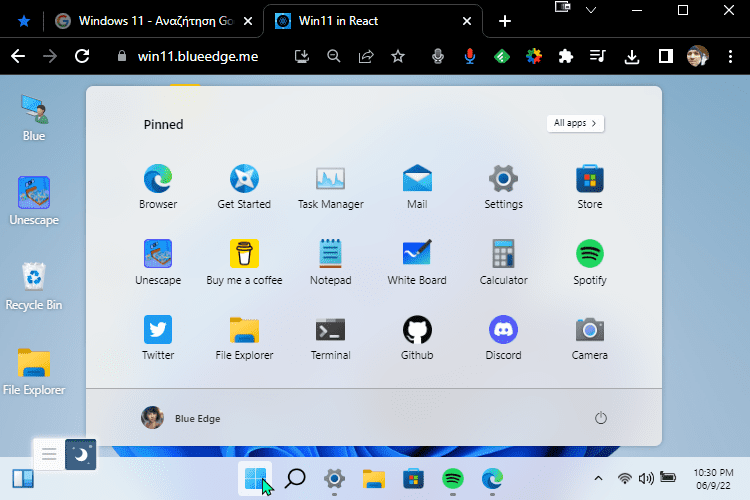Viewport: 750px width, 500px height.
Task: Open Notepad from the Start menu
Action: (x=331, y=262)
